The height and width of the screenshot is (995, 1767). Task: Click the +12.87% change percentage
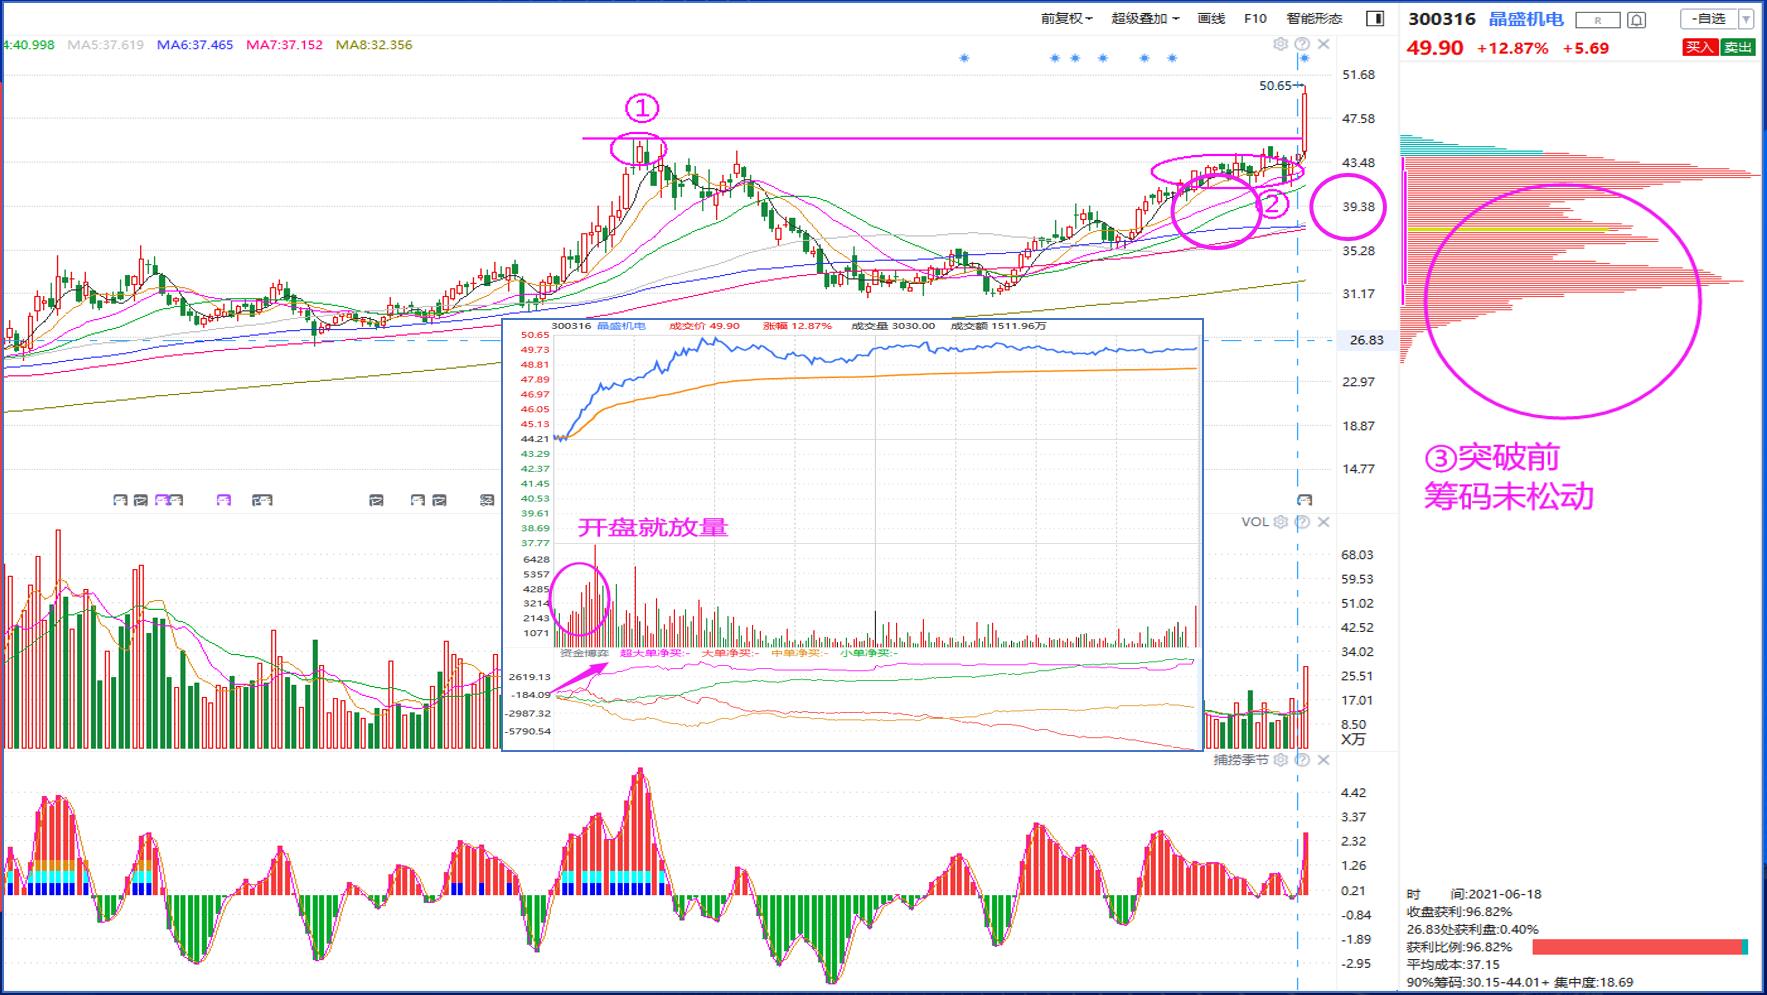click(1512, 48)
